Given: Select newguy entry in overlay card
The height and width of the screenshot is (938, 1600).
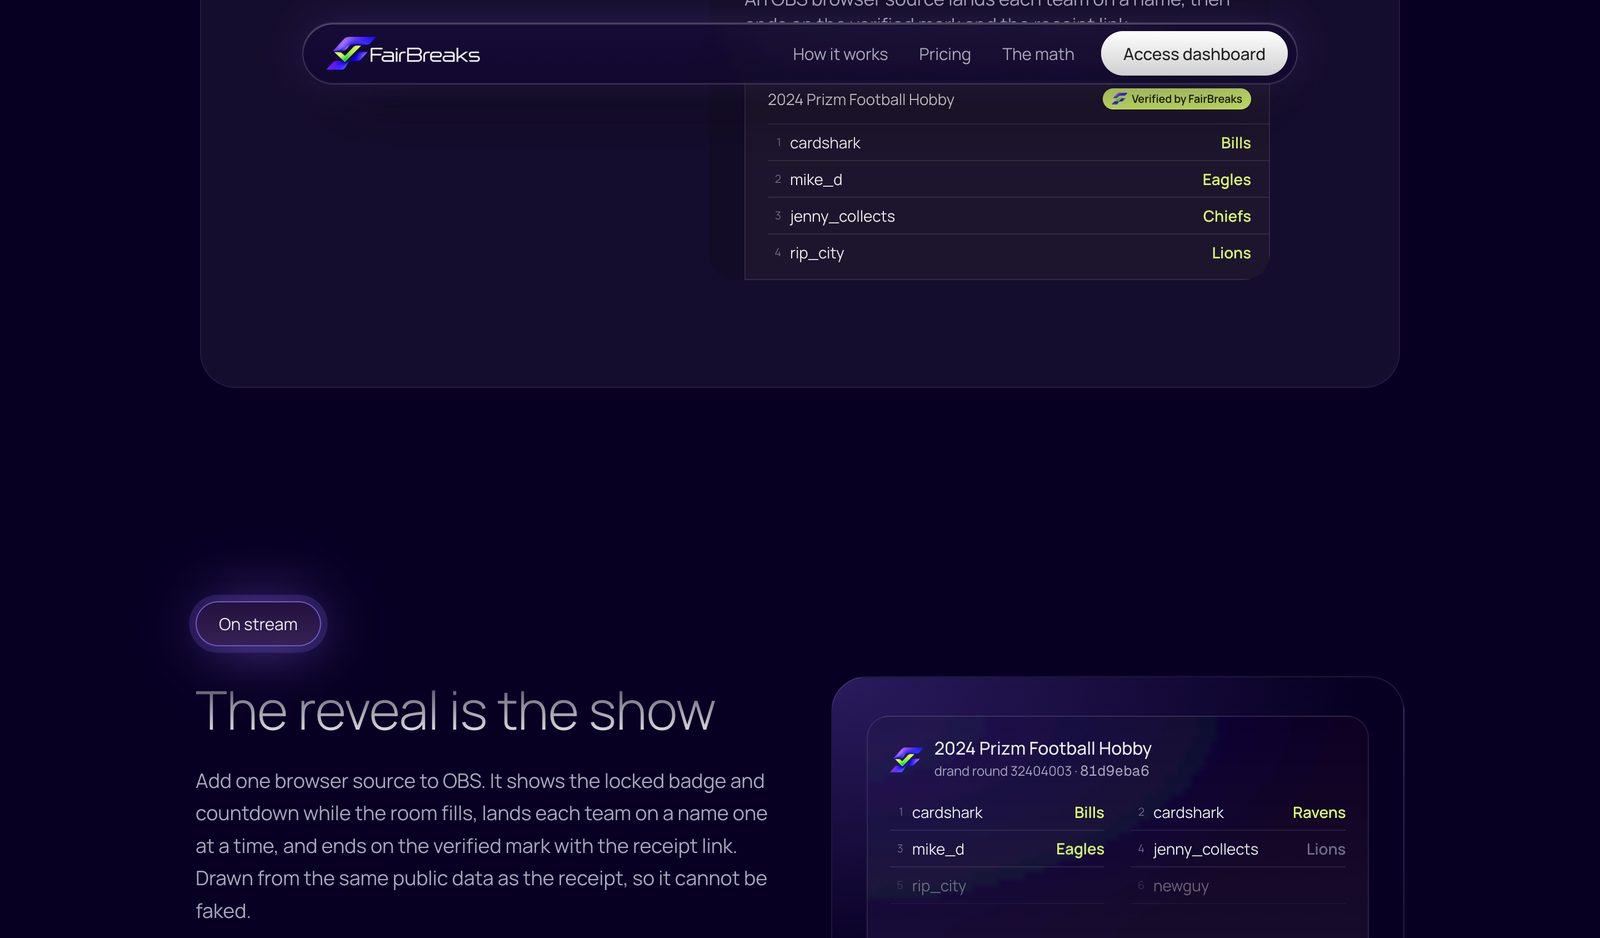Looking at the screenshot, I should click(x=1238, y=886).
